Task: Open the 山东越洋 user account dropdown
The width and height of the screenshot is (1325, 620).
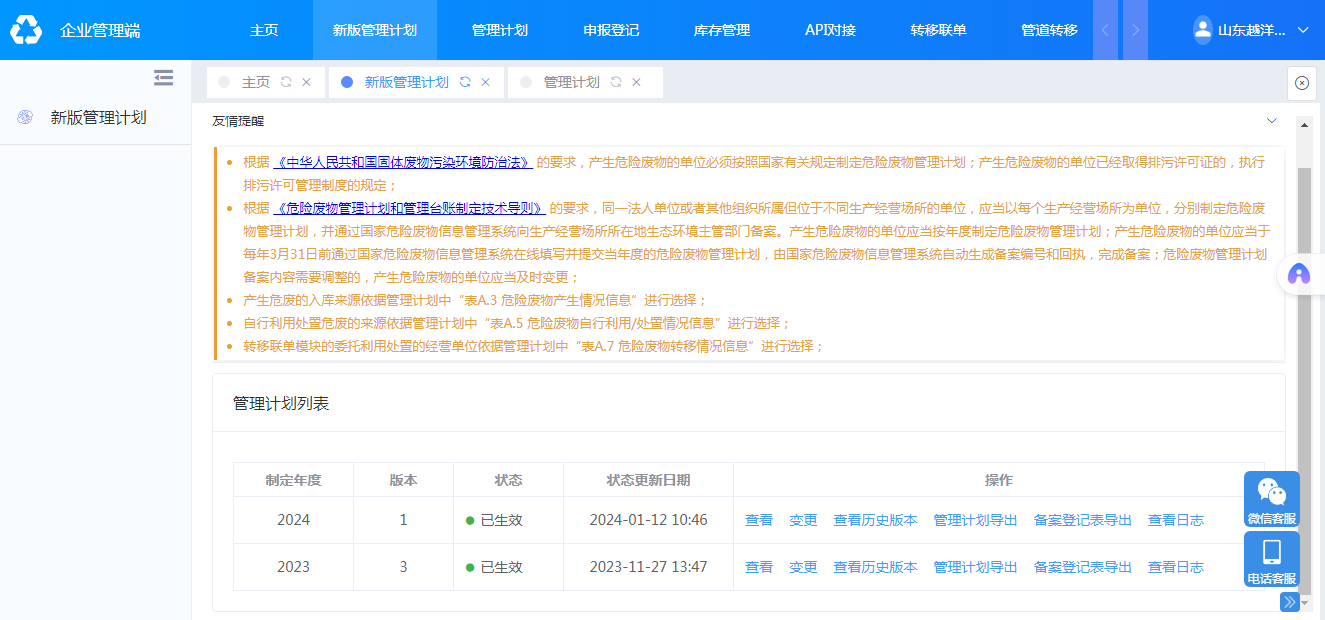Action: coord(1252,30)
